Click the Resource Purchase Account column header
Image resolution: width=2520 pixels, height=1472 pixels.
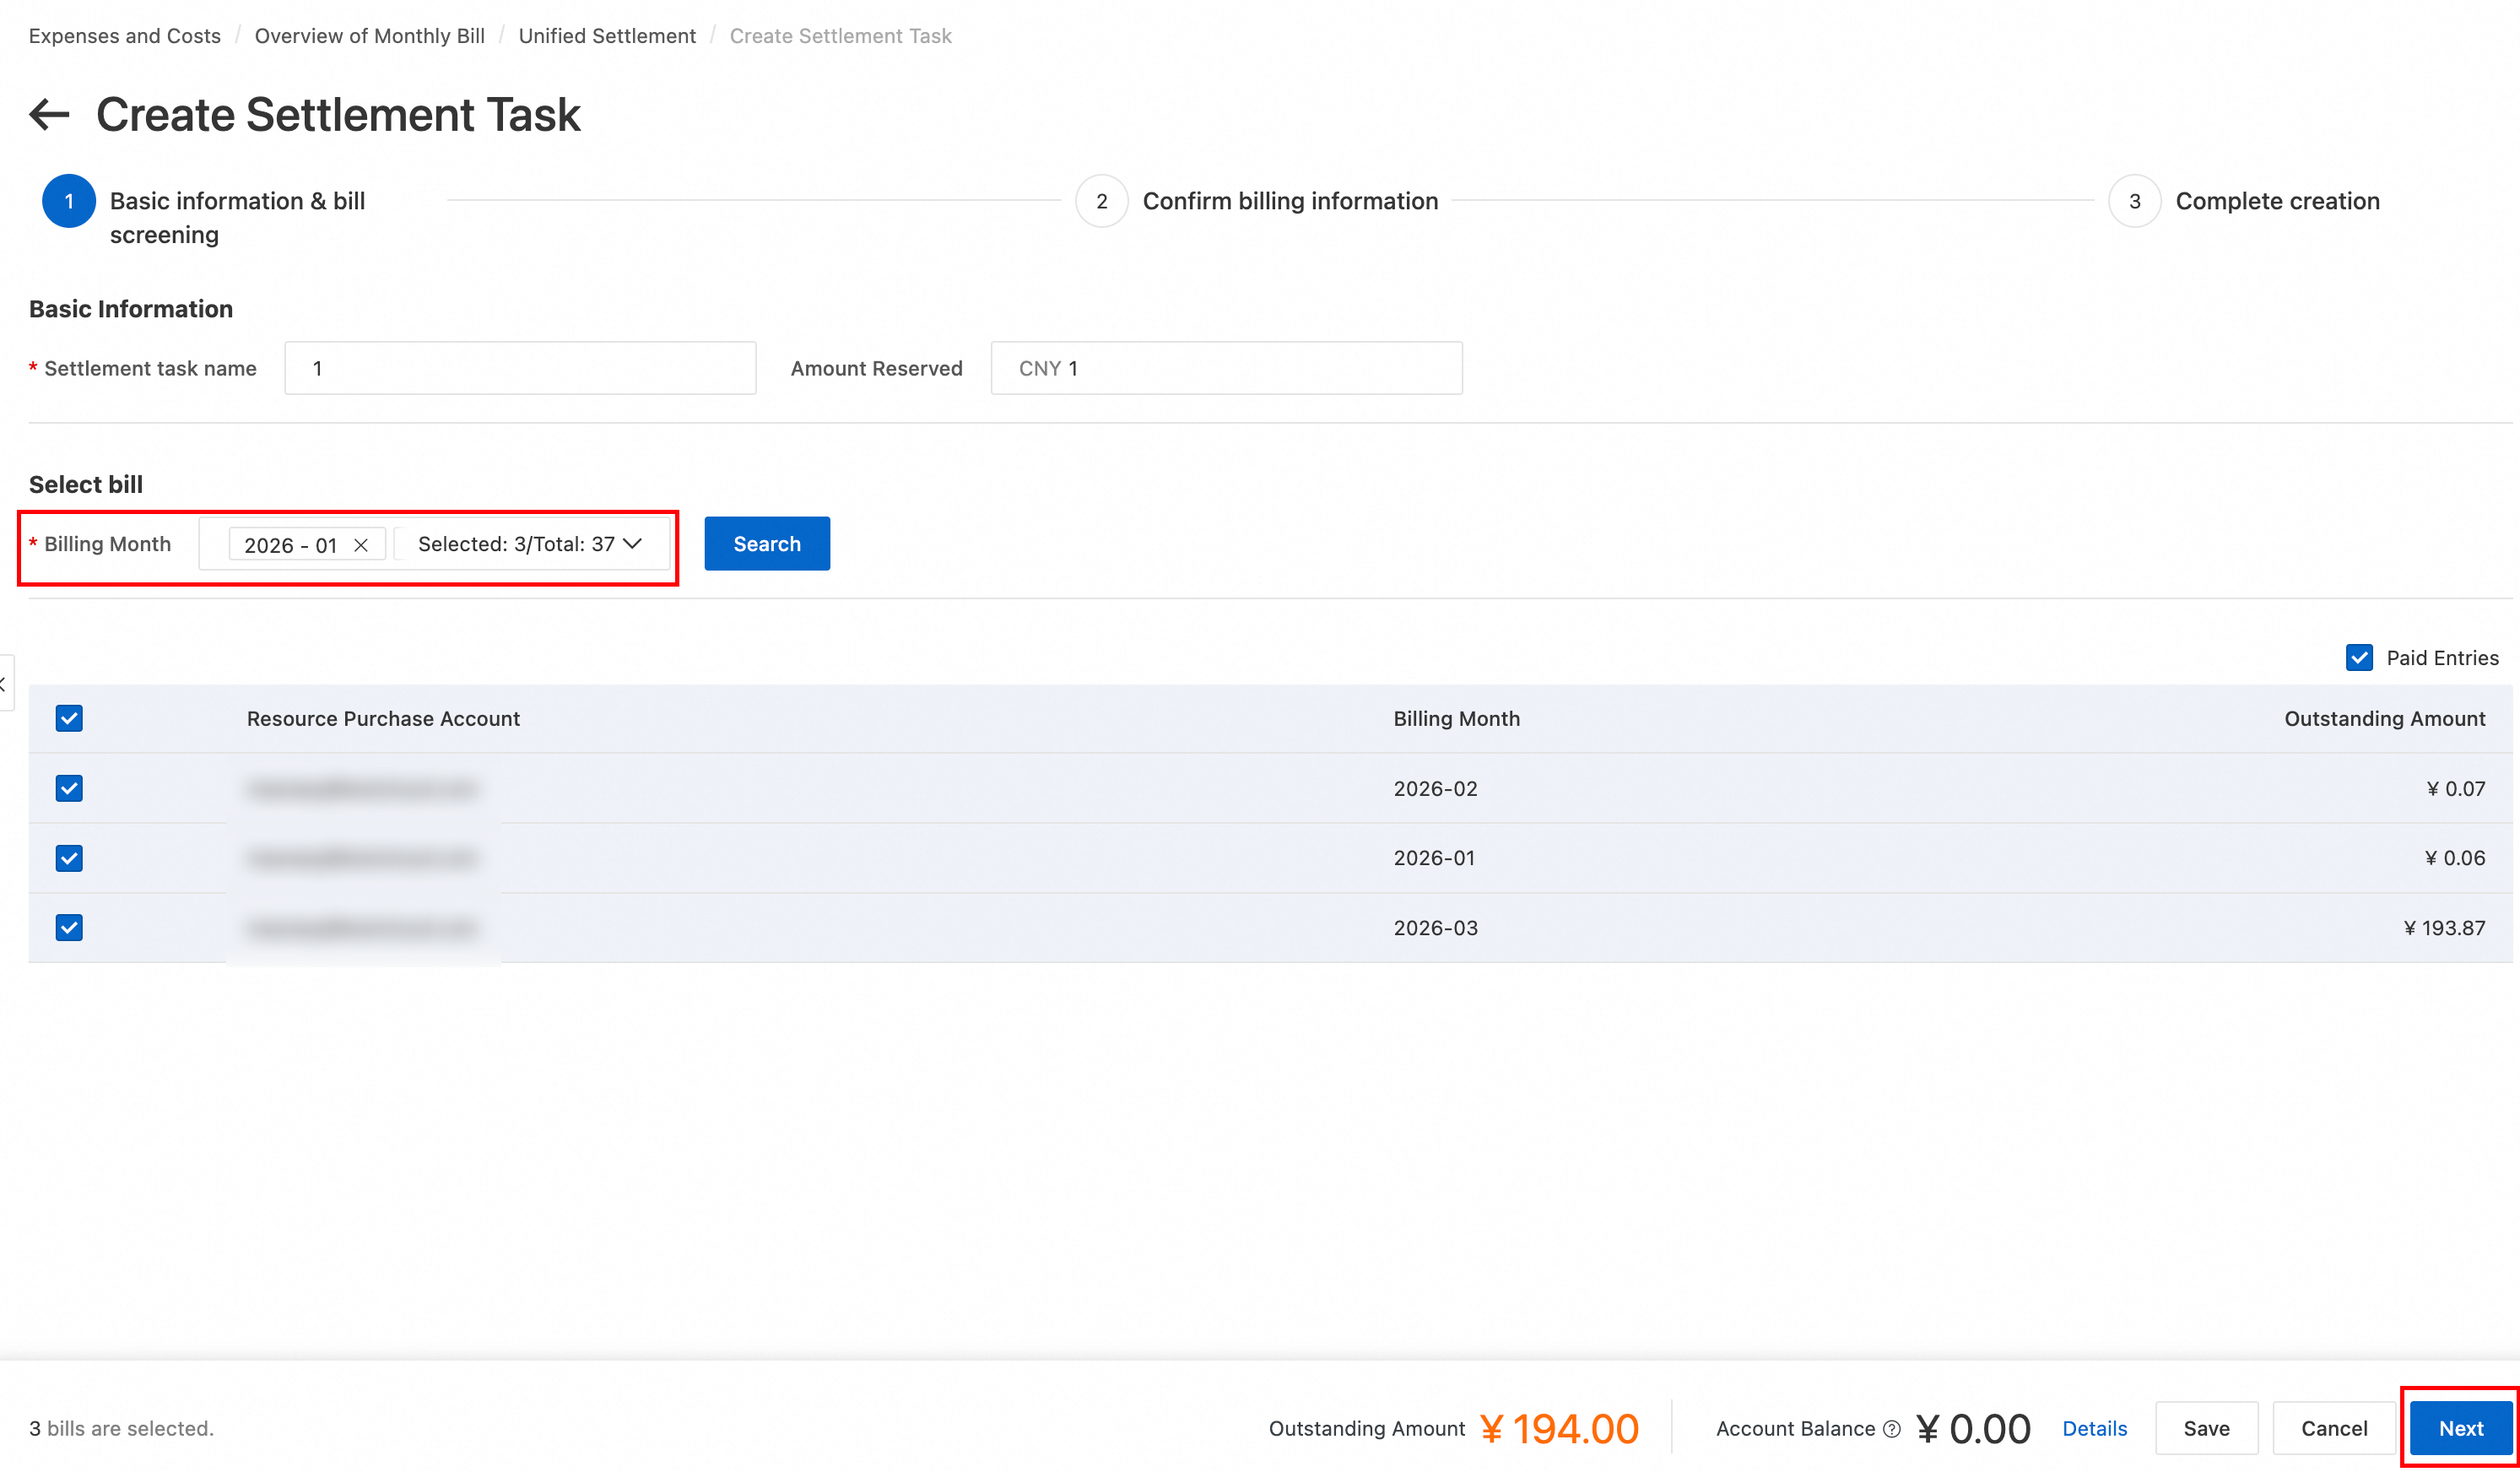(383, 718)
